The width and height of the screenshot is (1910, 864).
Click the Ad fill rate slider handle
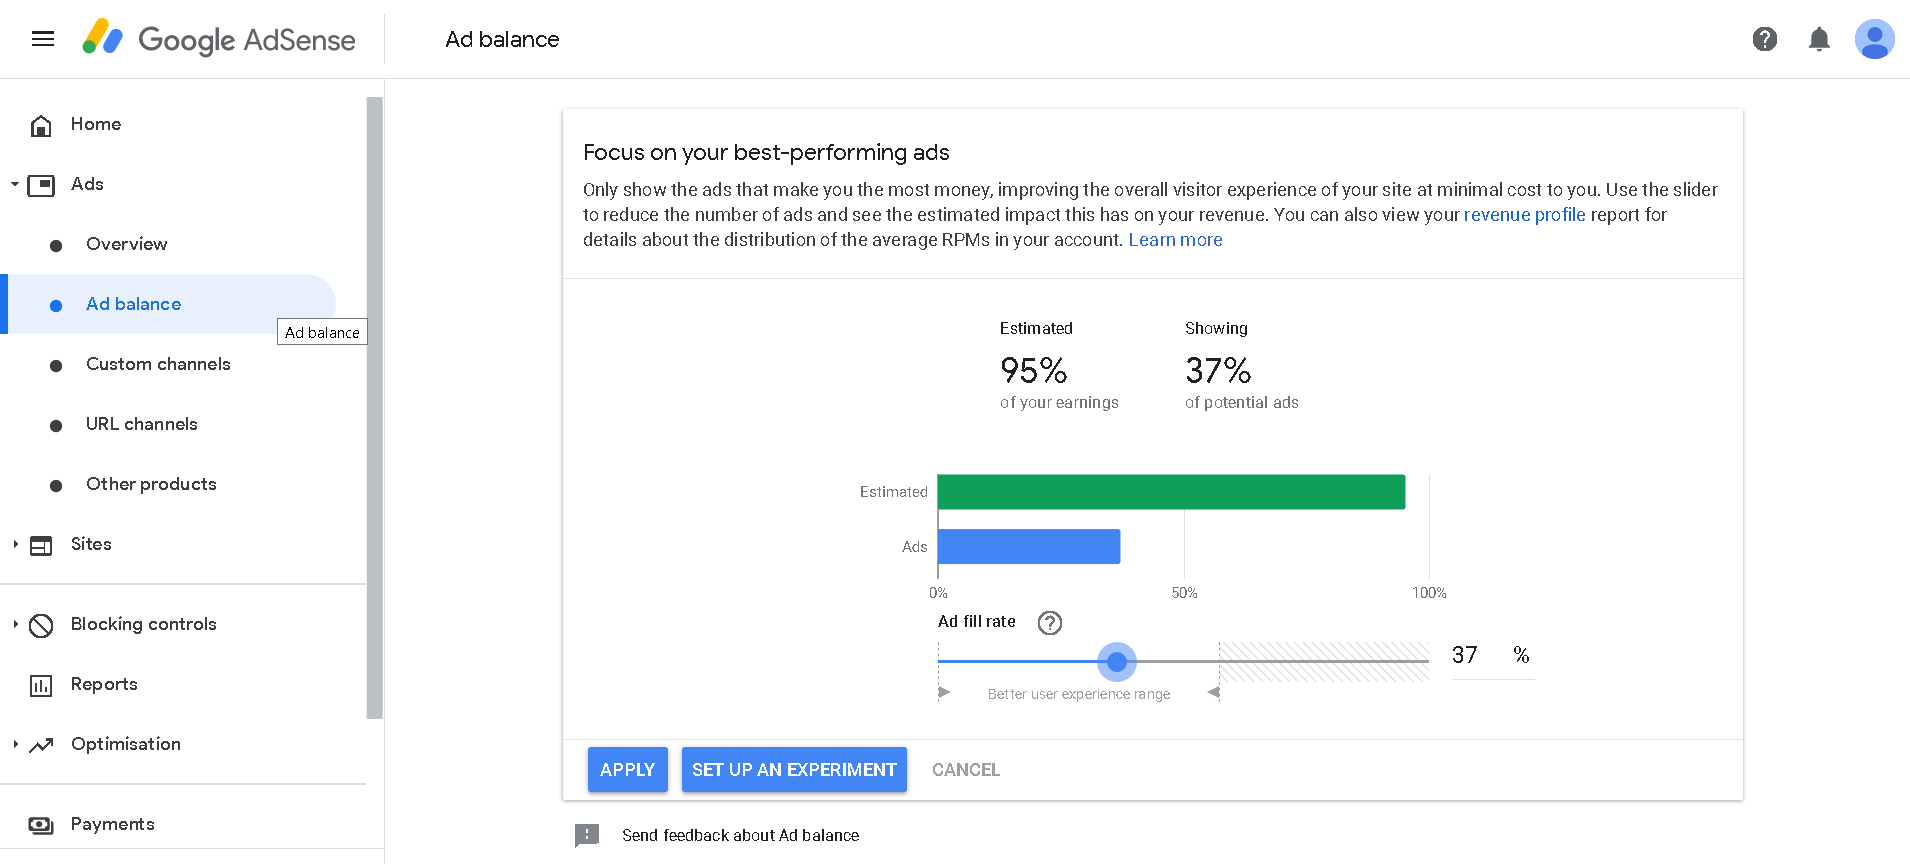pyautogui.click(x=1117, y=662)
